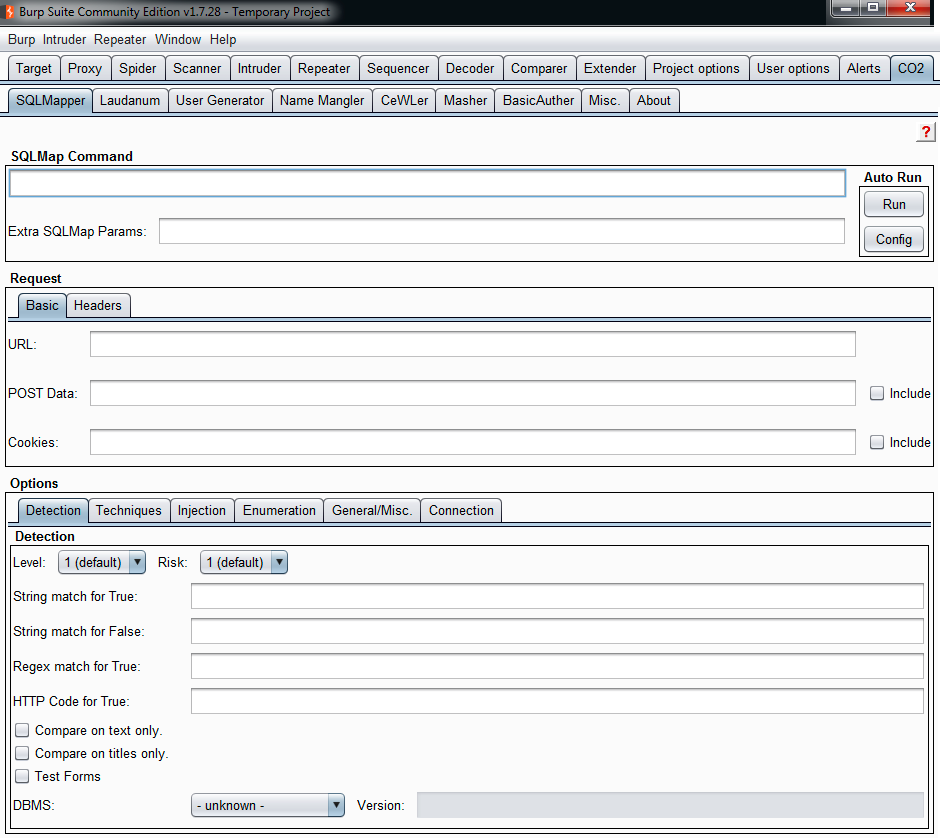Open the Misc. sub-tab
Image resolution: width=940 pixels, height=838 pixels.
tap(605, 101)
